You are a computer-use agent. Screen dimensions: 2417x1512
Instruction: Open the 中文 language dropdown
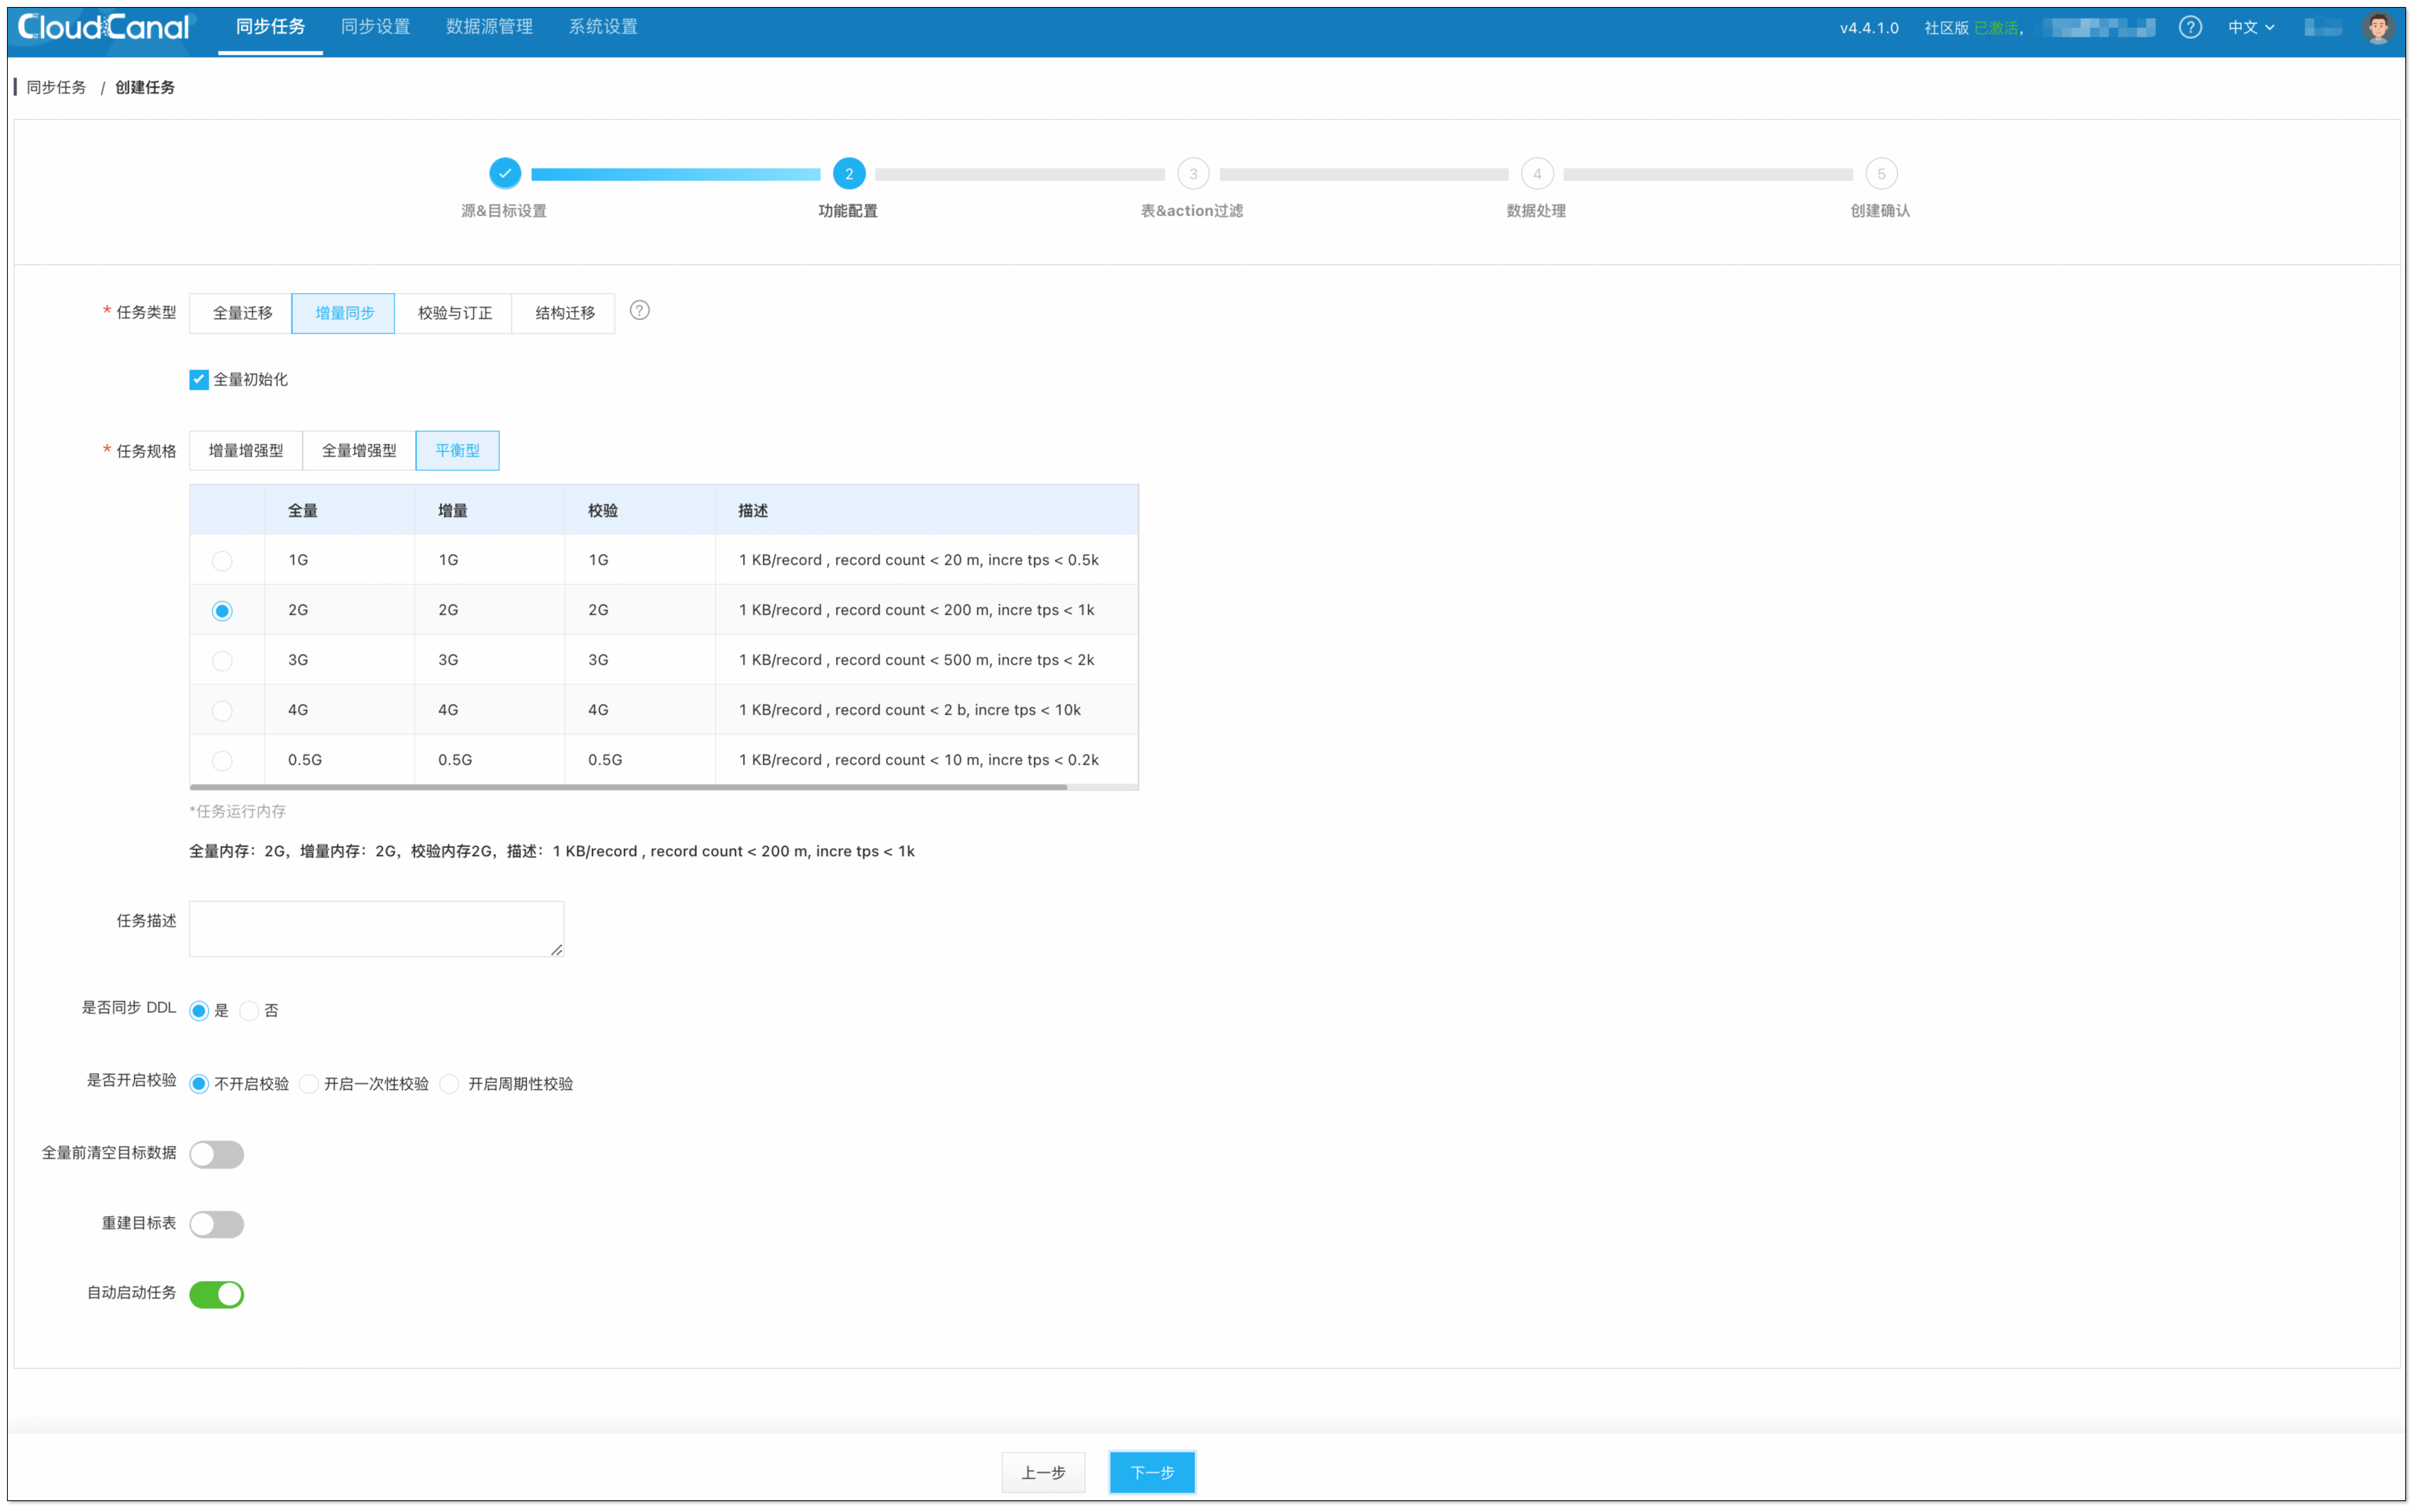coord(2250,27)
